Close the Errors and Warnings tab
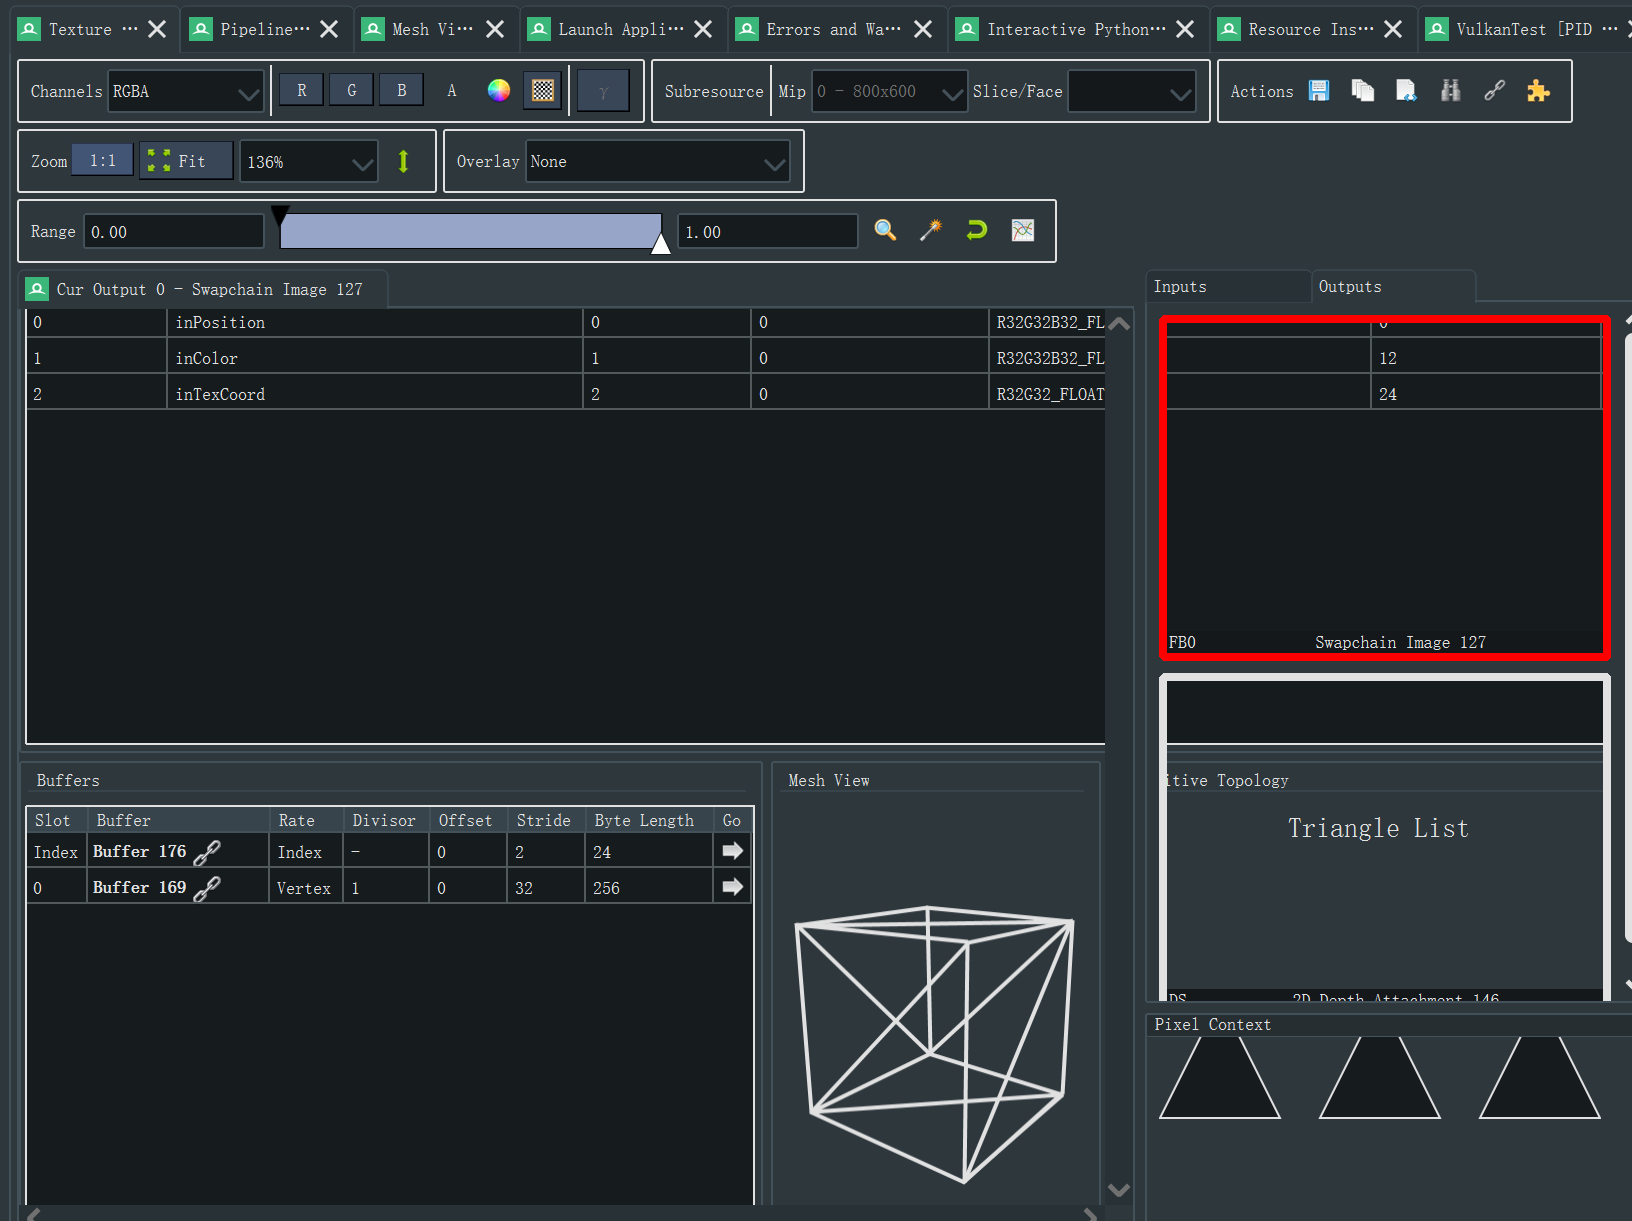Image resolution: width=1632 pixels, height=1221 pixels. click(923, 29)
